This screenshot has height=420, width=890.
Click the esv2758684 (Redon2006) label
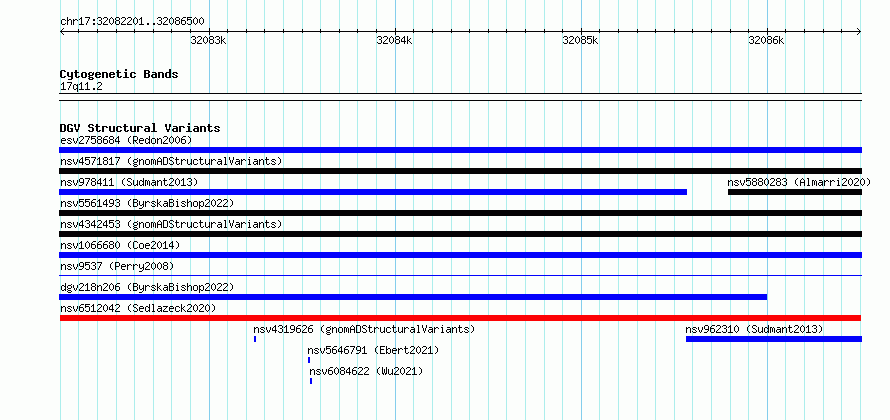coord(126,140)
